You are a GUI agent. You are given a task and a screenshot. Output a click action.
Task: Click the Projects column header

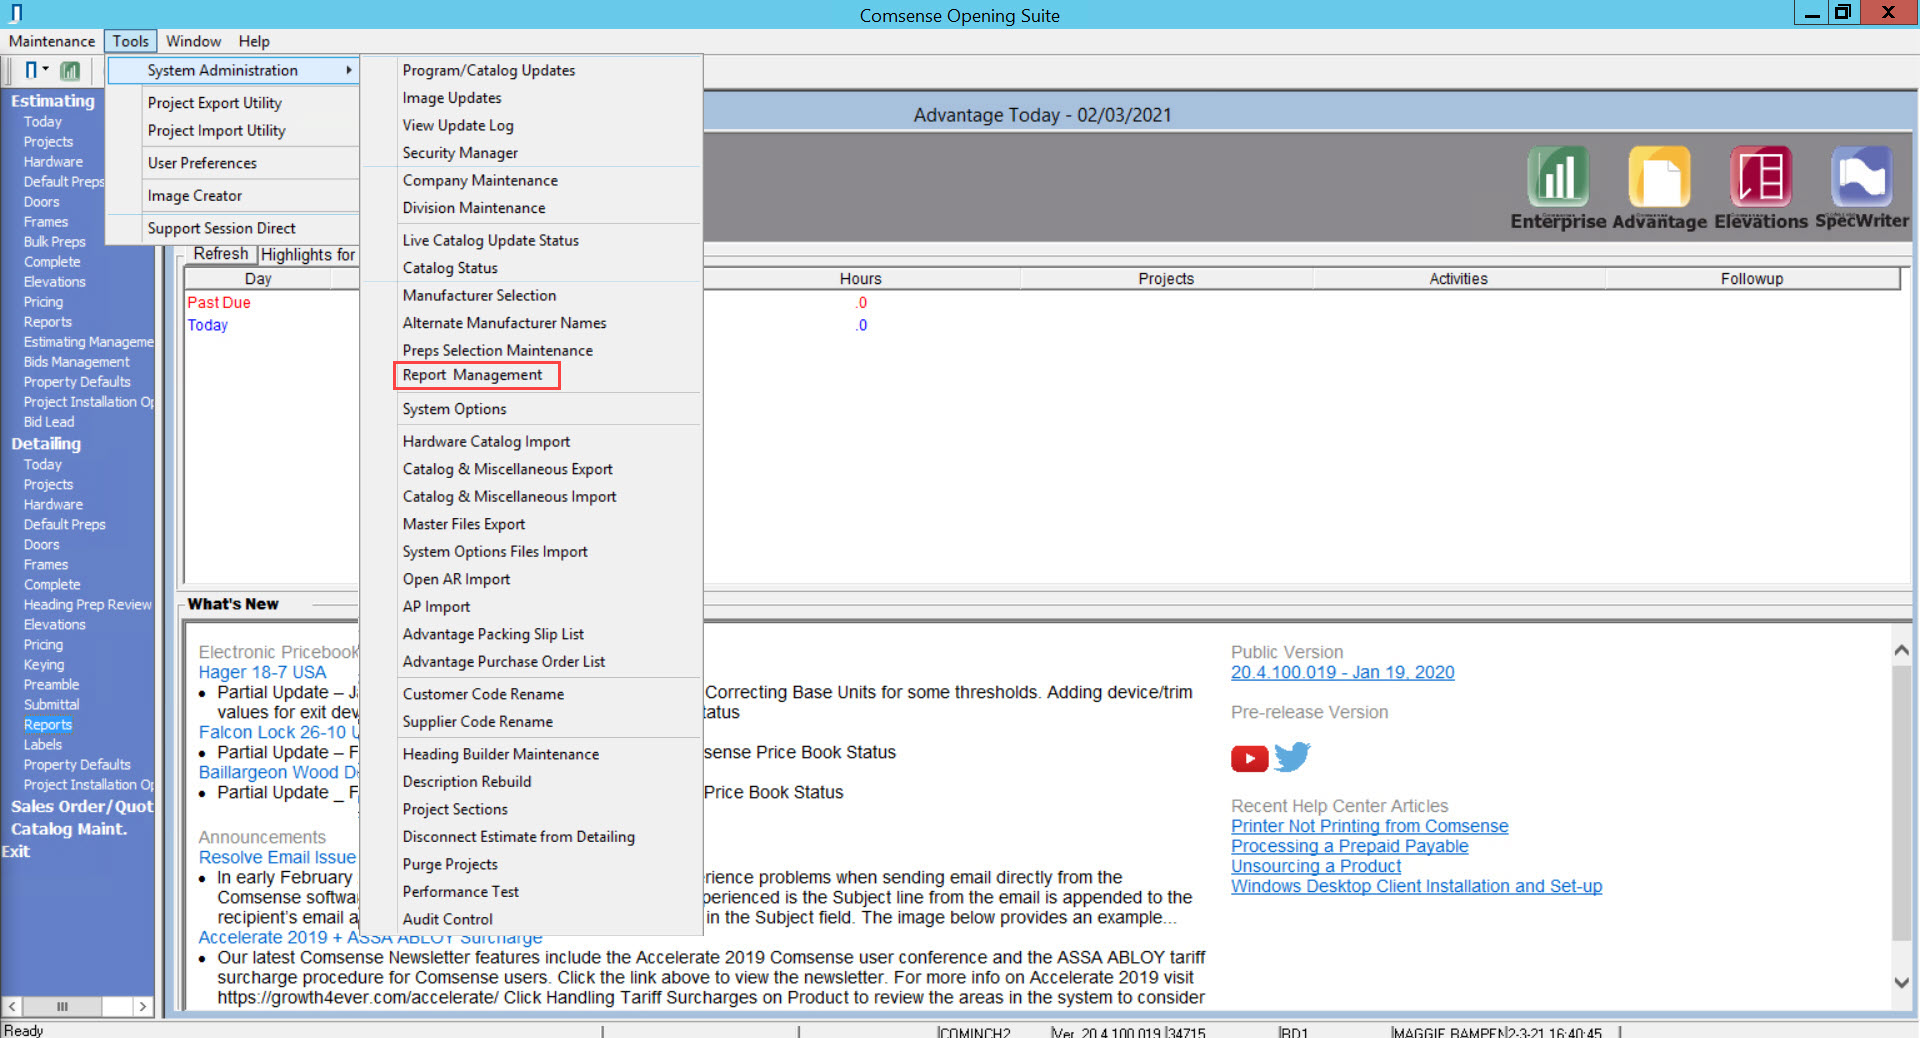tap(1166, 279)
